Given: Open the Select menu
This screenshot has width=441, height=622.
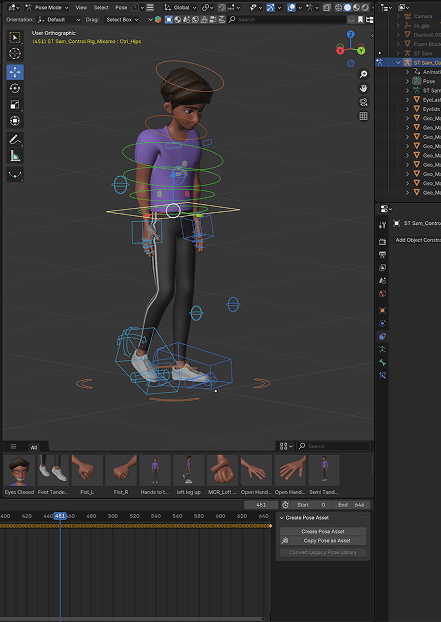Looking at the screenshot, I should coord(101,8).
